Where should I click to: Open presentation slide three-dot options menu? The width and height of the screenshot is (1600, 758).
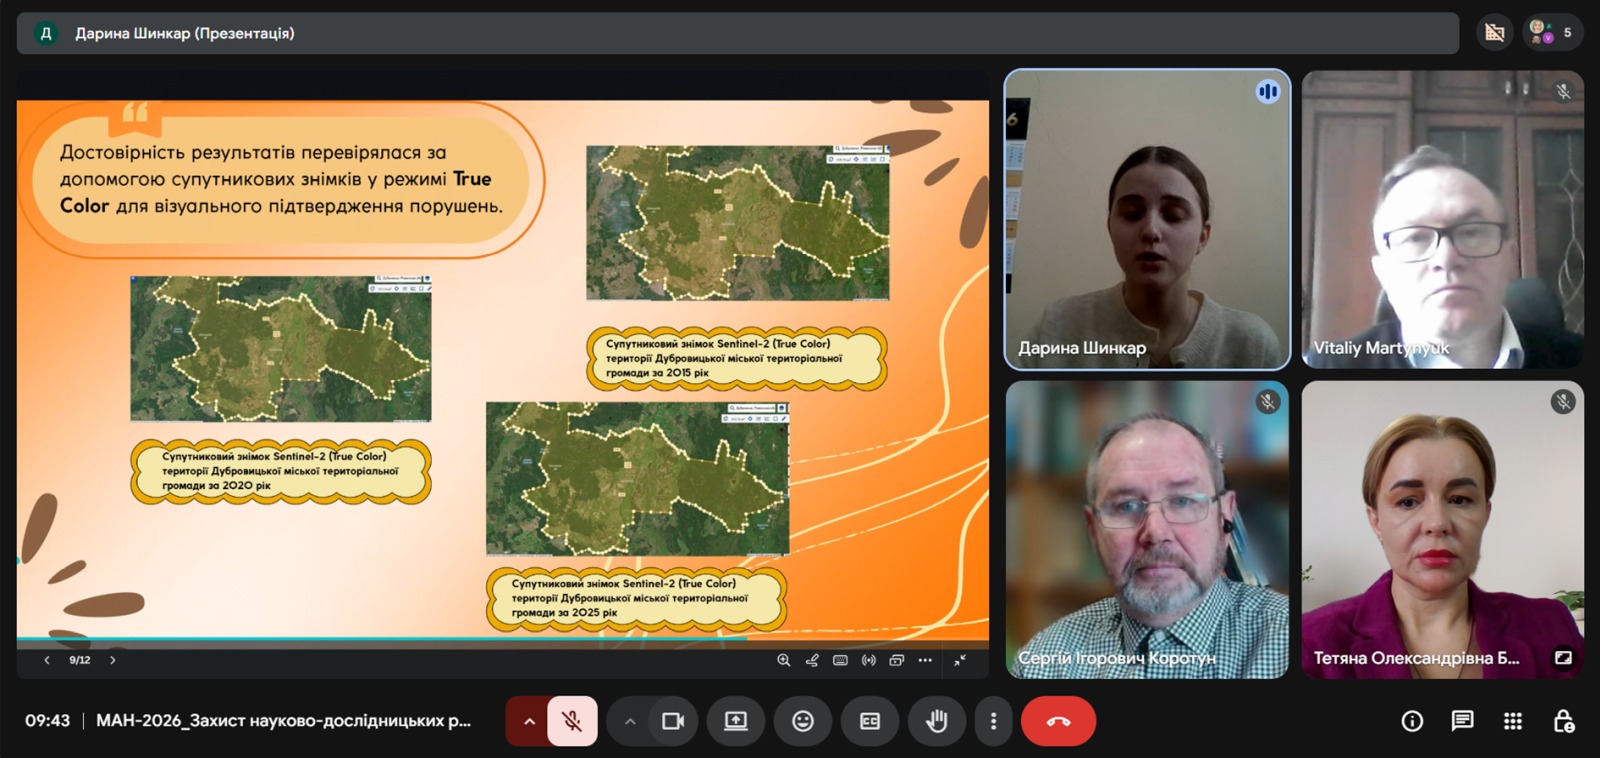coord(925,660)
